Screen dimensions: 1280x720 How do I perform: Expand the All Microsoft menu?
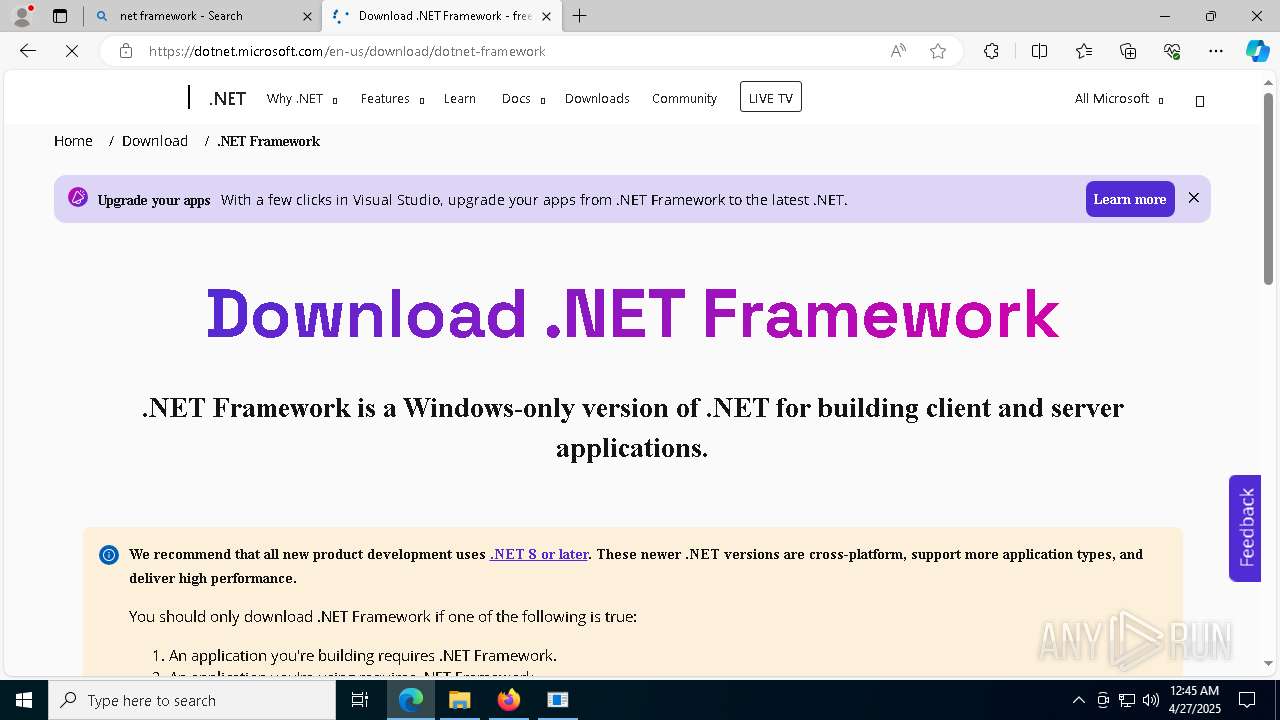tap(1118, 98)
